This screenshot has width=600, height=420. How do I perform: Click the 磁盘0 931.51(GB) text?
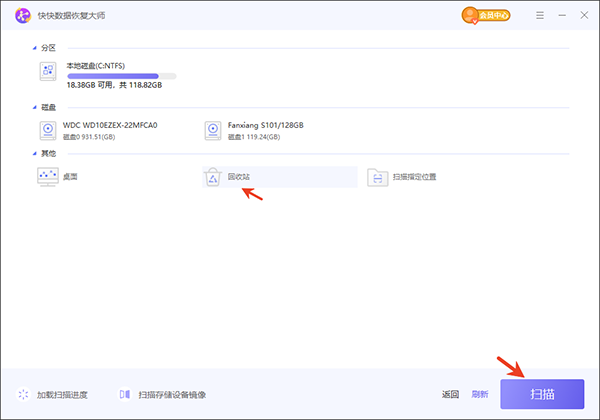point(89,137)
